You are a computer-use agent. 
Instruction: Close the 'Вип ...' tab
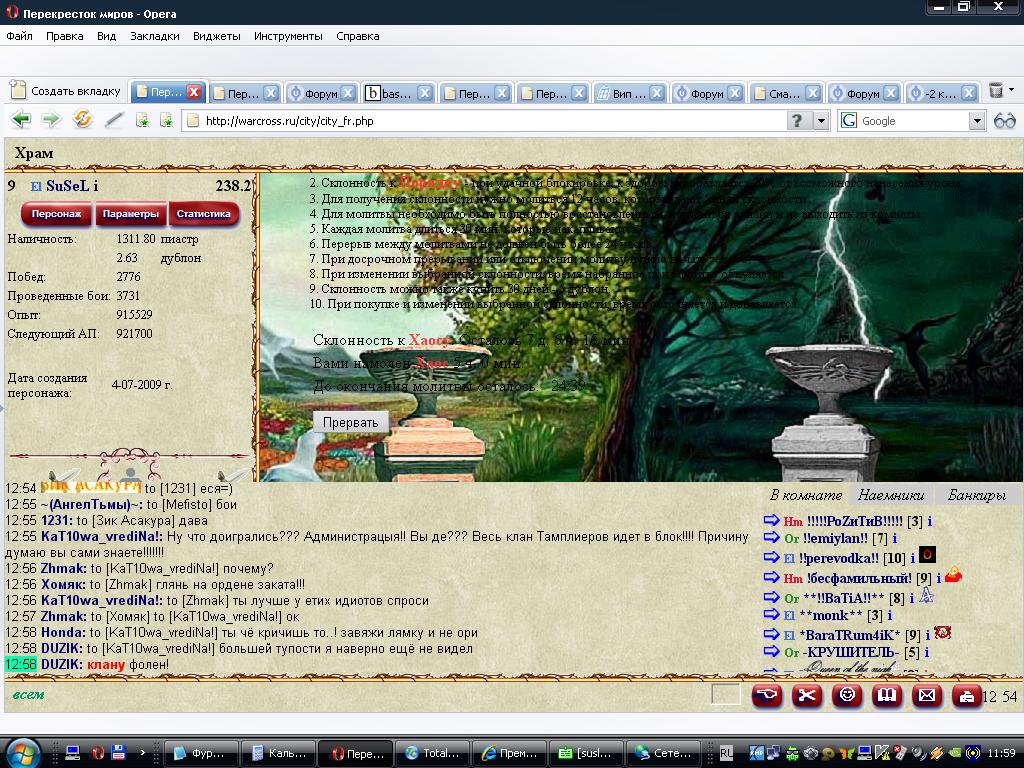pos(657,93)
